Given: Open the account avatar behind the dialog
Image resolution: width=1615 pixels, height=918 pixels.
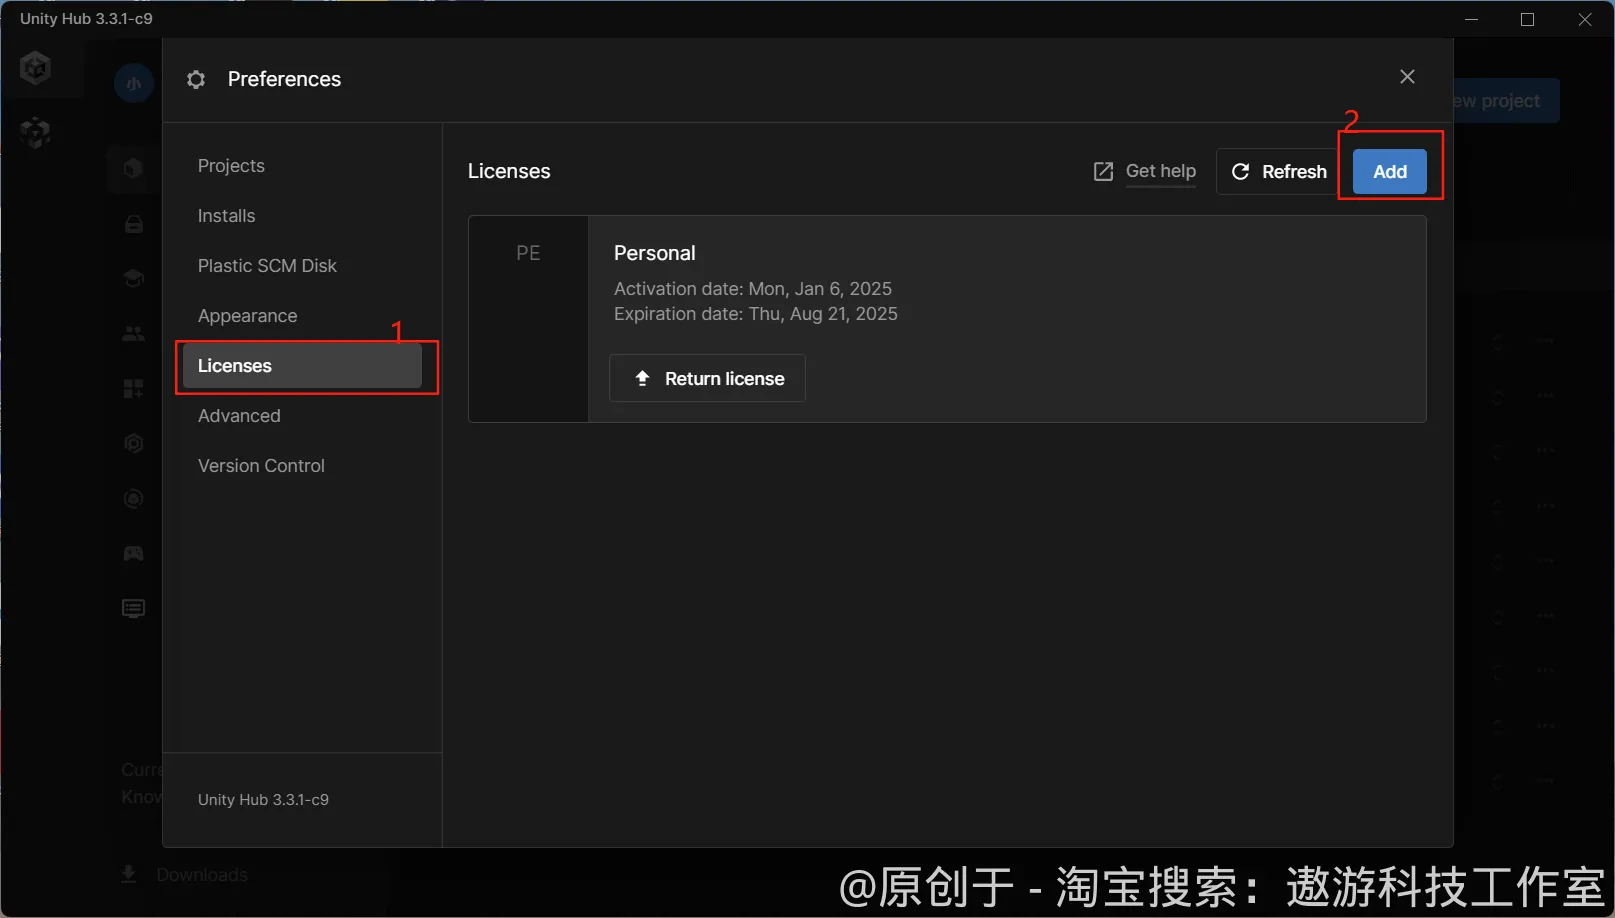Looking at the screenshot, I should tap(133, 83).
